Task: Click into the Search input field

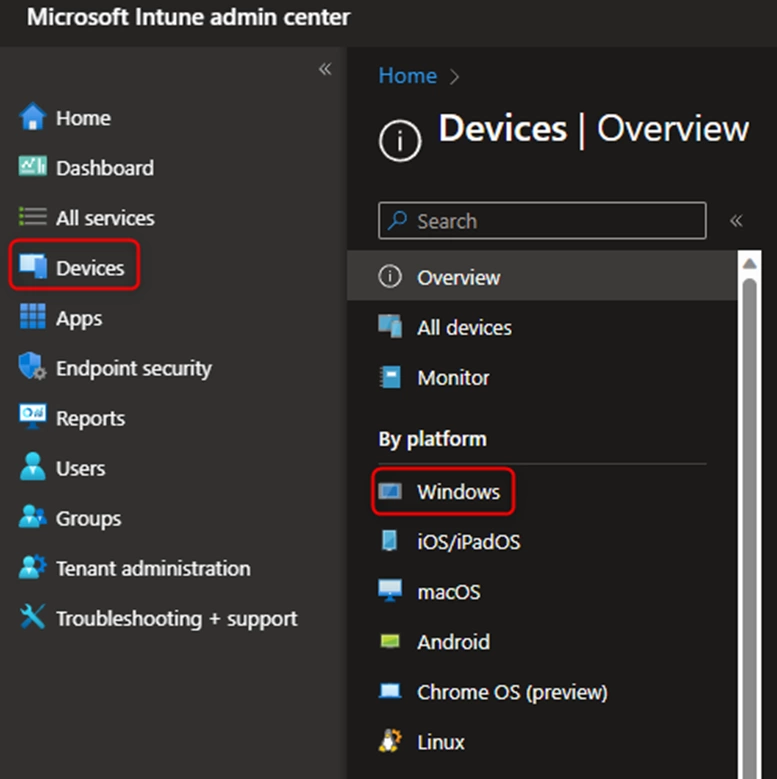Action: point(542,220)
